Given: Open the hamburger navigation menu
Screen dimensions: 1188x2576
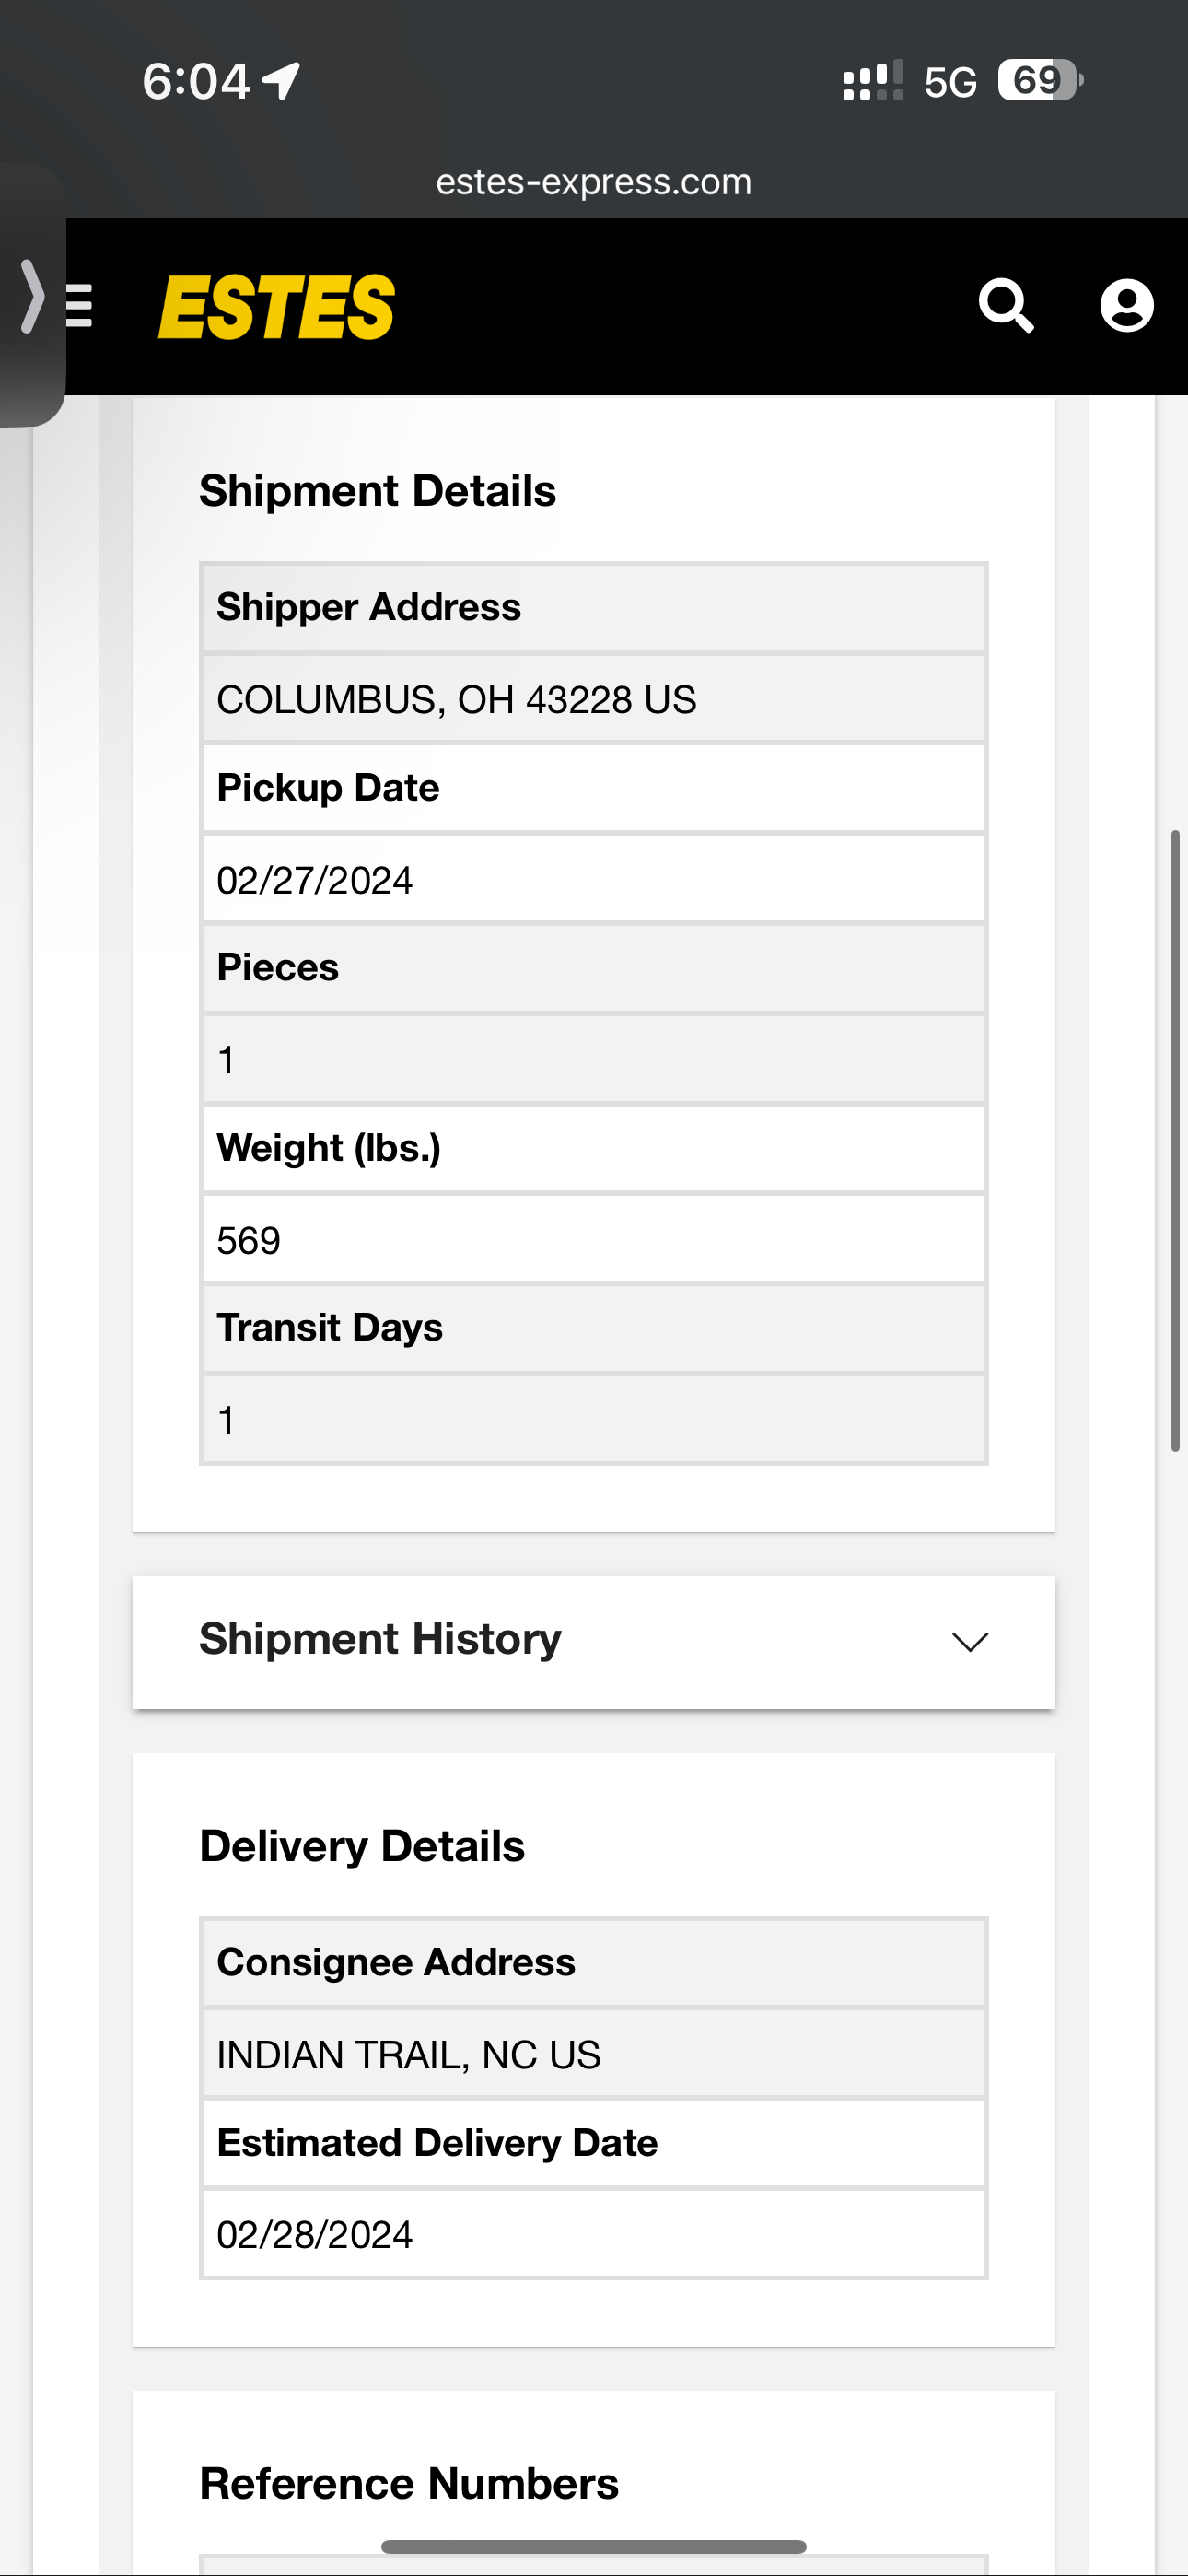Looking at the screenshot, I should 79,306.
